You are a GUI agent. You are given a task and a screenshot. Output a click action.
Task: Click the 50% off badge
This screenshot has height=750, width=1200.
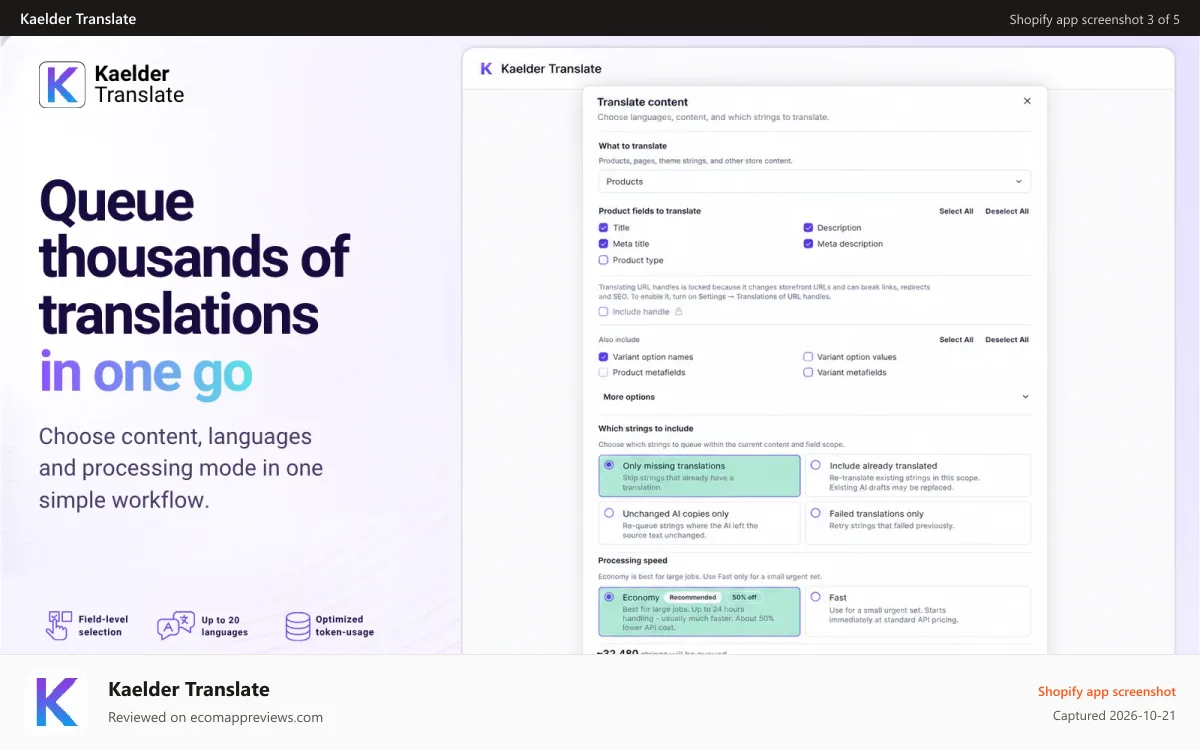(743, 597)
